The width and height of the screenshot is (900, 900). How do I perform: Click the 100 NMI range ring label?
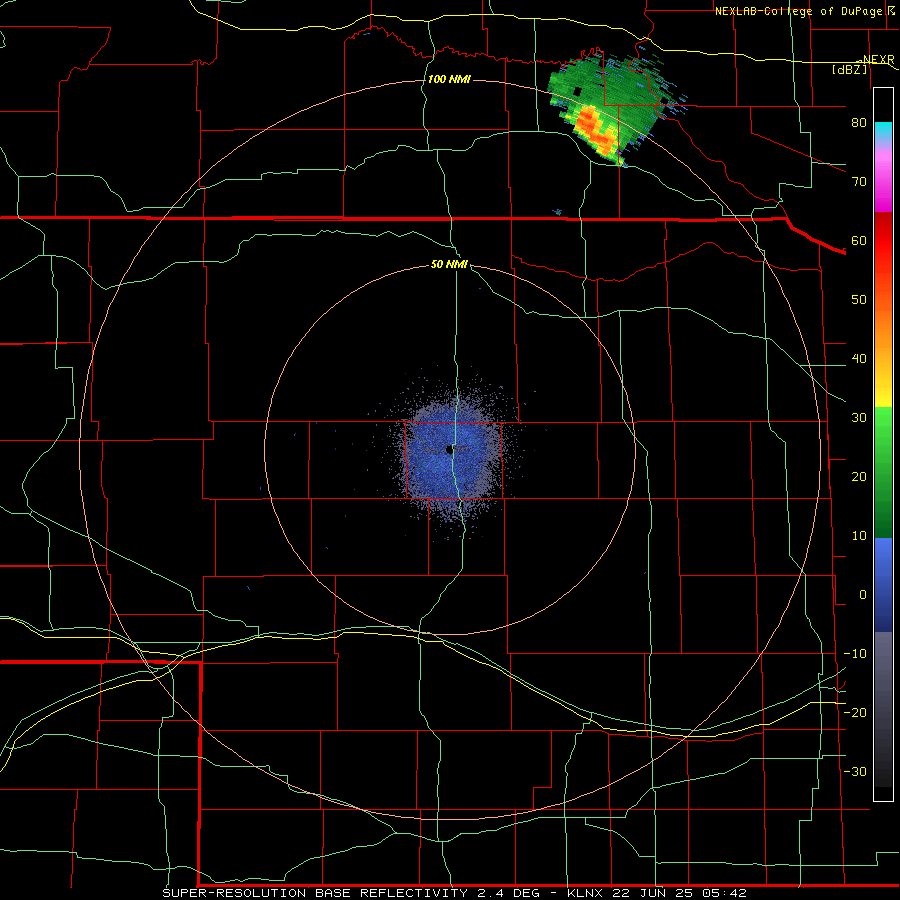tap(449, 79)
